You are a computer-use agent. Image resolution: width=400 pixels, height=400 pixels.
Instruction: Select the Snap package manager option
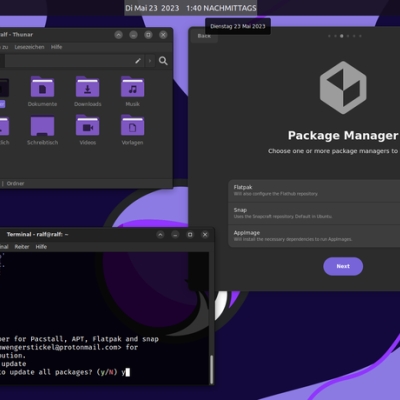(x=314, y=213)
